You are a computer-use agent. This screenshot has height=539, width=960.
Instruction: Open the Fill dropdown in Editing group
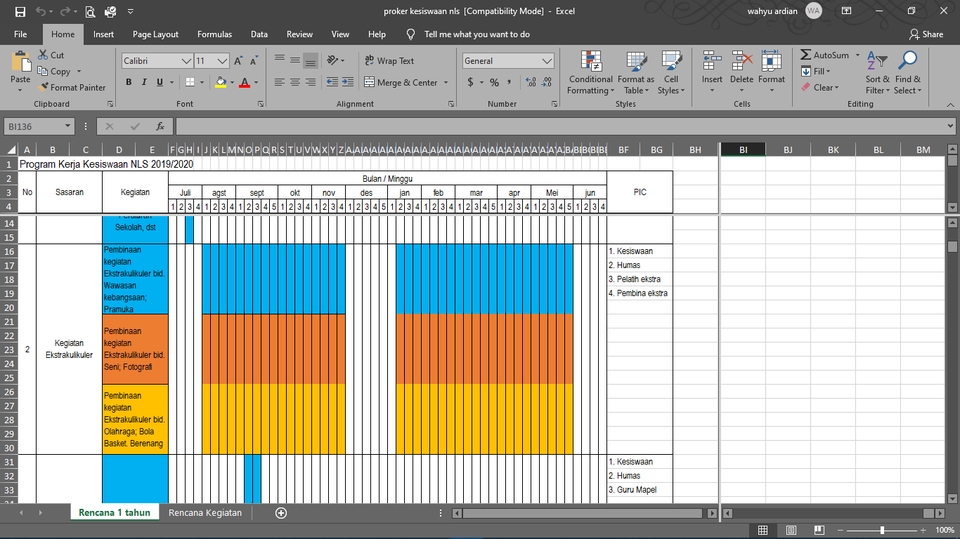816,71
